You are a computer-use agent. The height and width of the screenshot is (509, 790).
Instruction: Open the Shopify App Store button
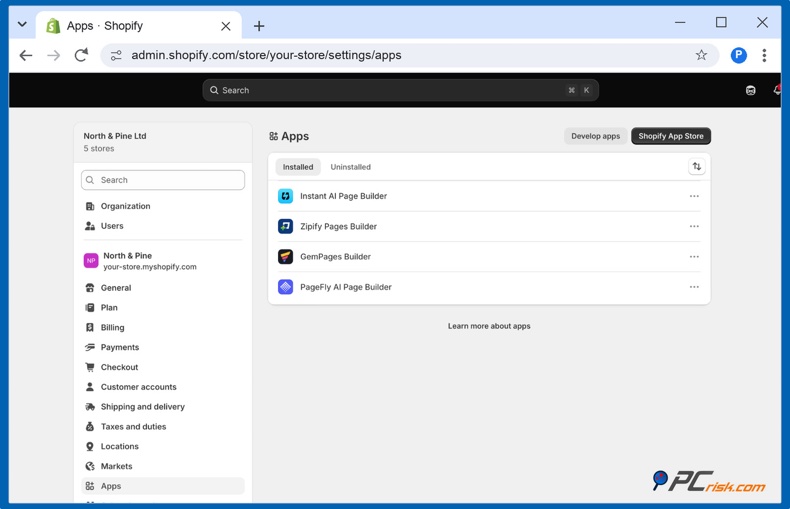671,136
